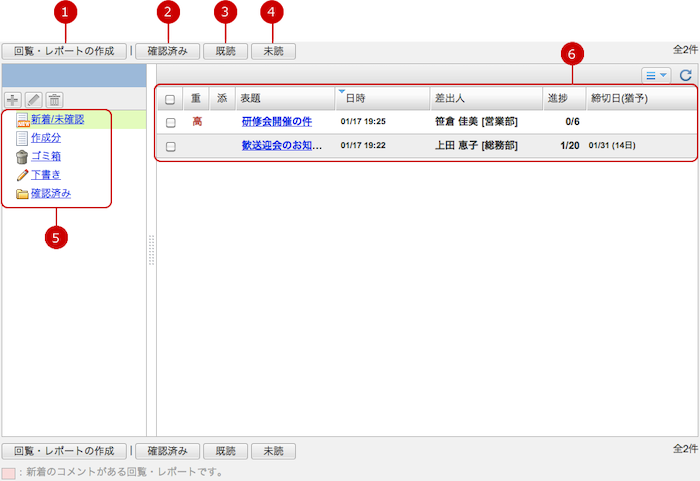Screen dimensions: 700x481
Task: Check the box for 歓送迎会のお知 row
Action: [x=171, y=146]
